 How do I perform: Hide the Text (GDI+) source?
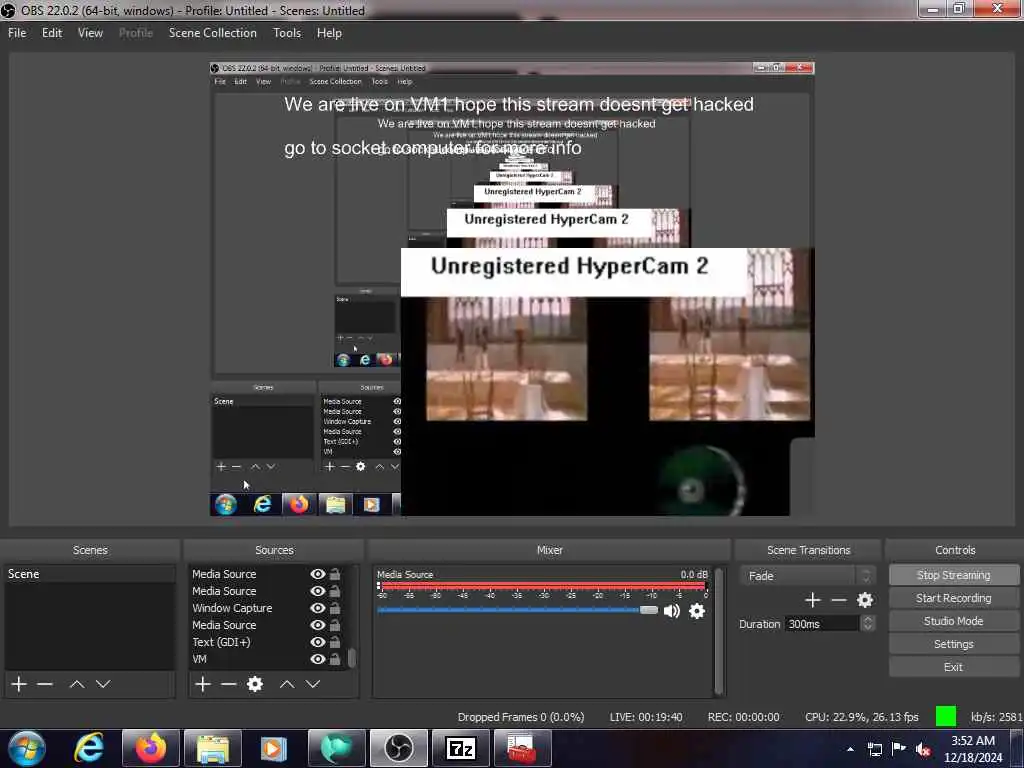pos(317,642)
